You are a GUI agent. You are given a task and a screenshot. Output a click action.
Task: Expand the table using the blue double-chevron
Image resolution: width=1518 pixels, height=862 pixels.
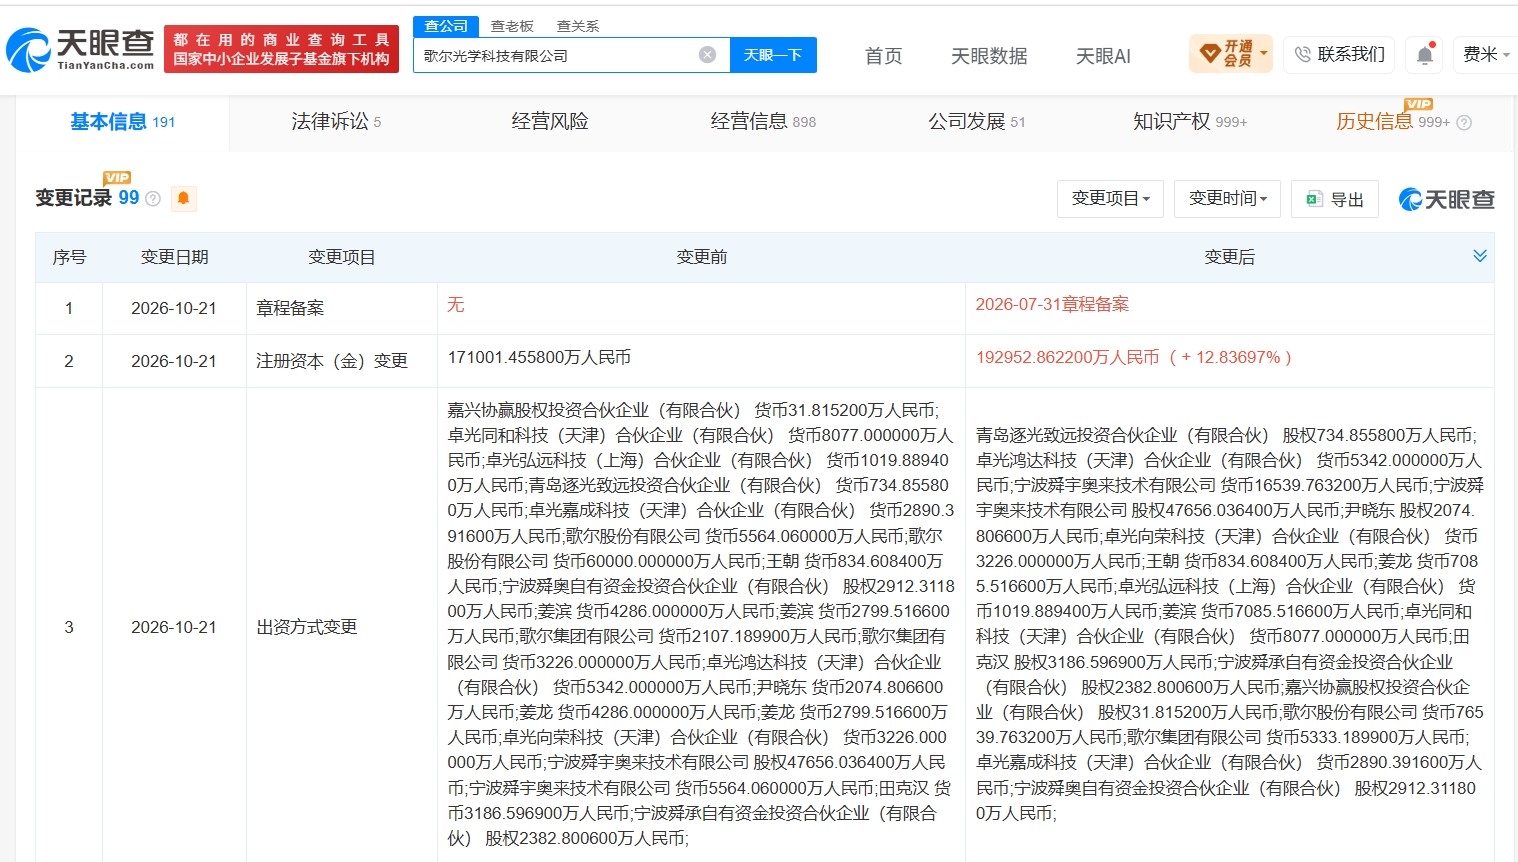pos(1480,256)
